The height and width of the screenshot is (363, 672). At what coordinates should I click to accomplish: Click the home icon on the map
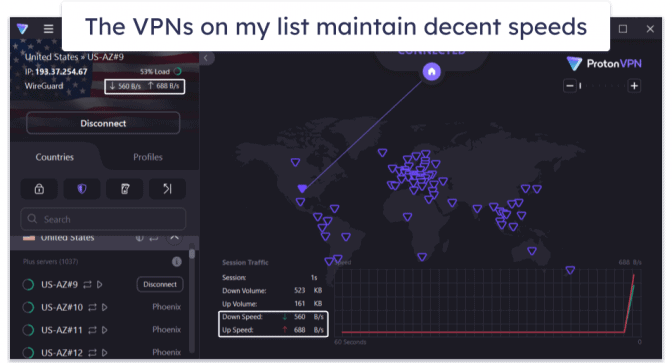point(432,72)
